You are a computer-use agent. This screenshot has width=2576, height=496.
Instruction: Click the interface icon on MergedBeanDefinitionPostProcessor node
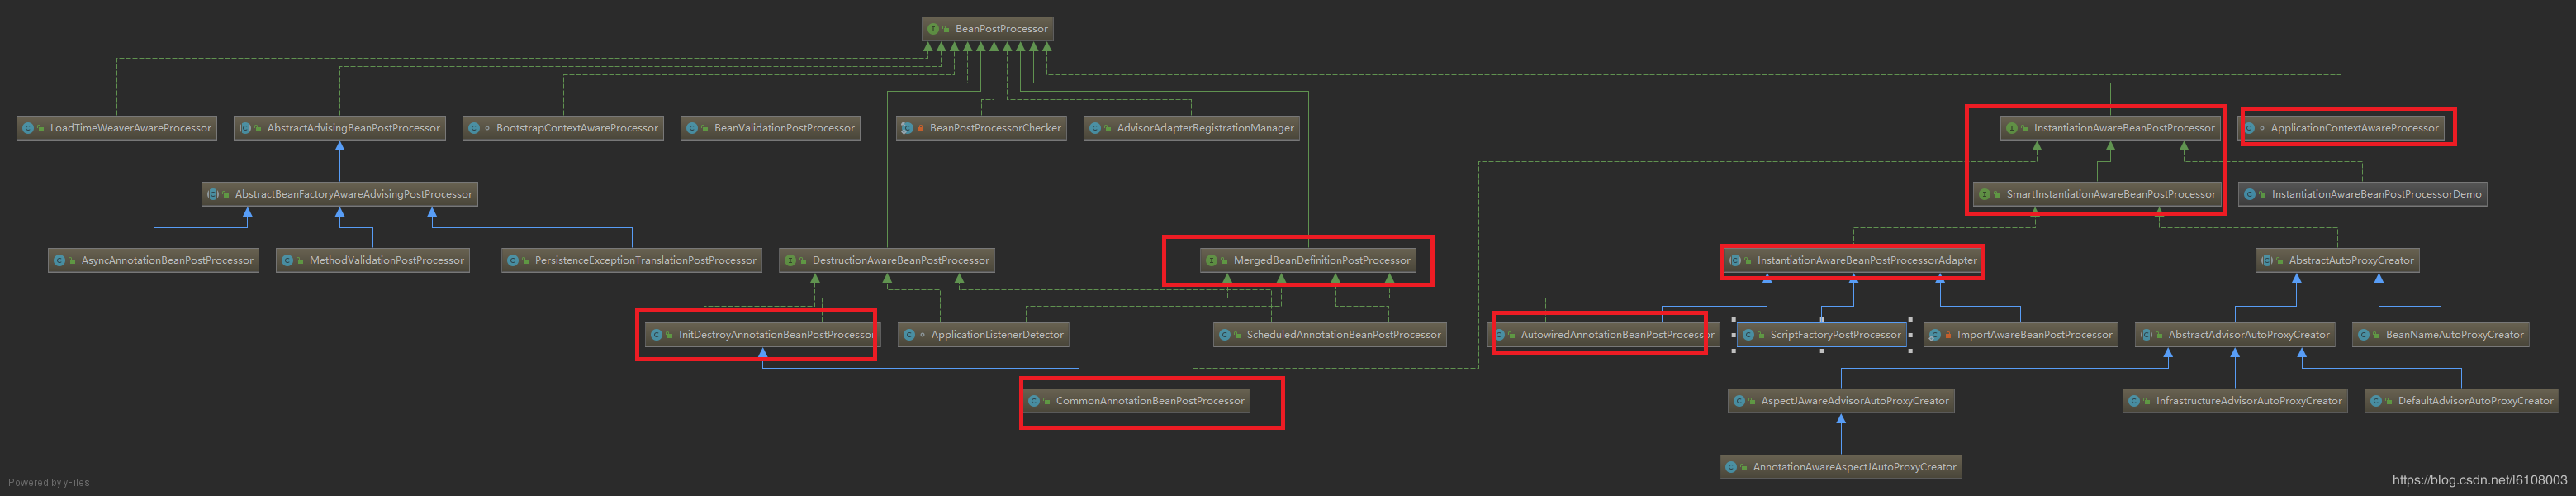pos(1211,260)
